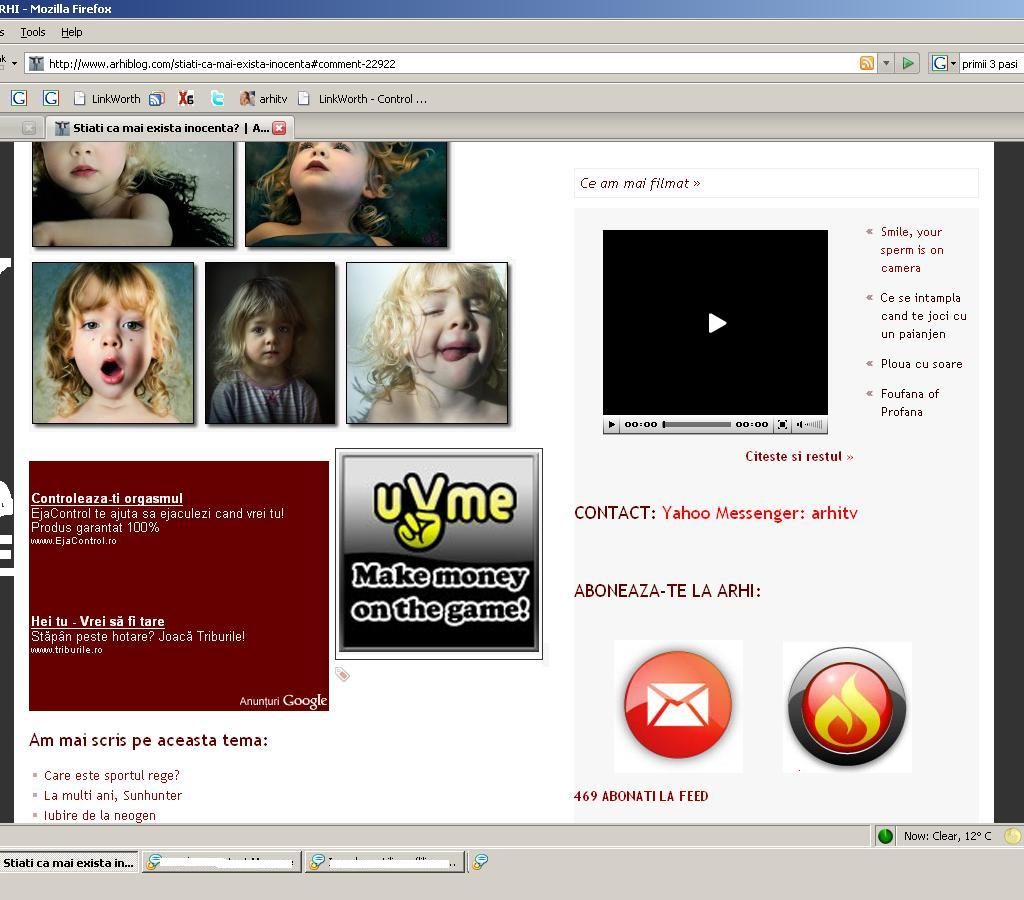Open the Tools menu
Screen dimensions: 1024x900
(33, 32)
